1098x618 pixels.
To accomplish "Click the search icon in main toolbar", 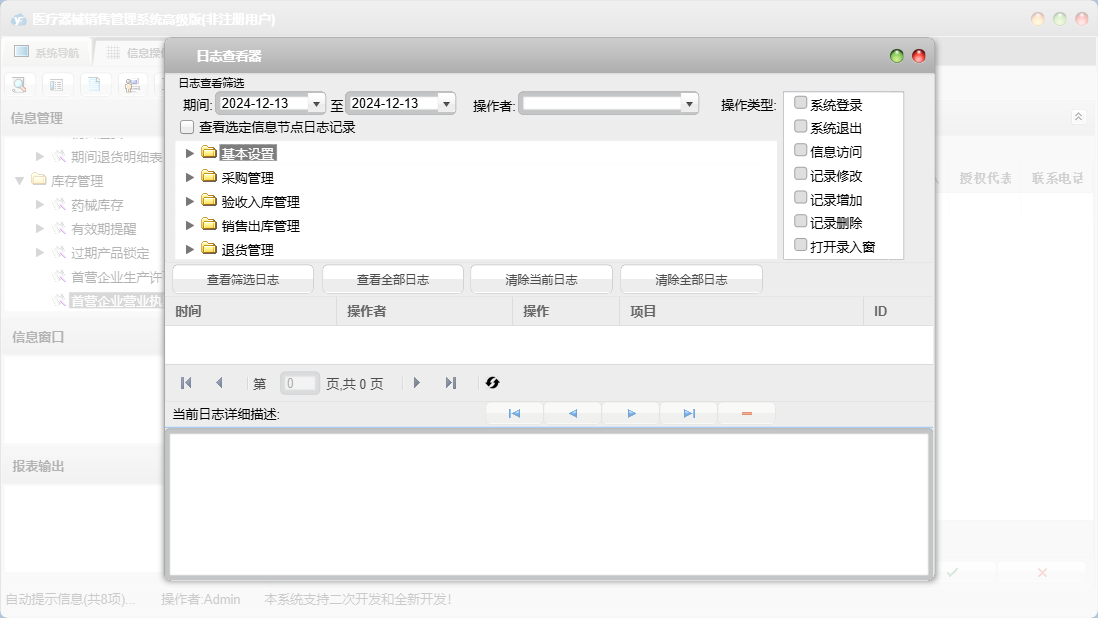I will (20, 85).
